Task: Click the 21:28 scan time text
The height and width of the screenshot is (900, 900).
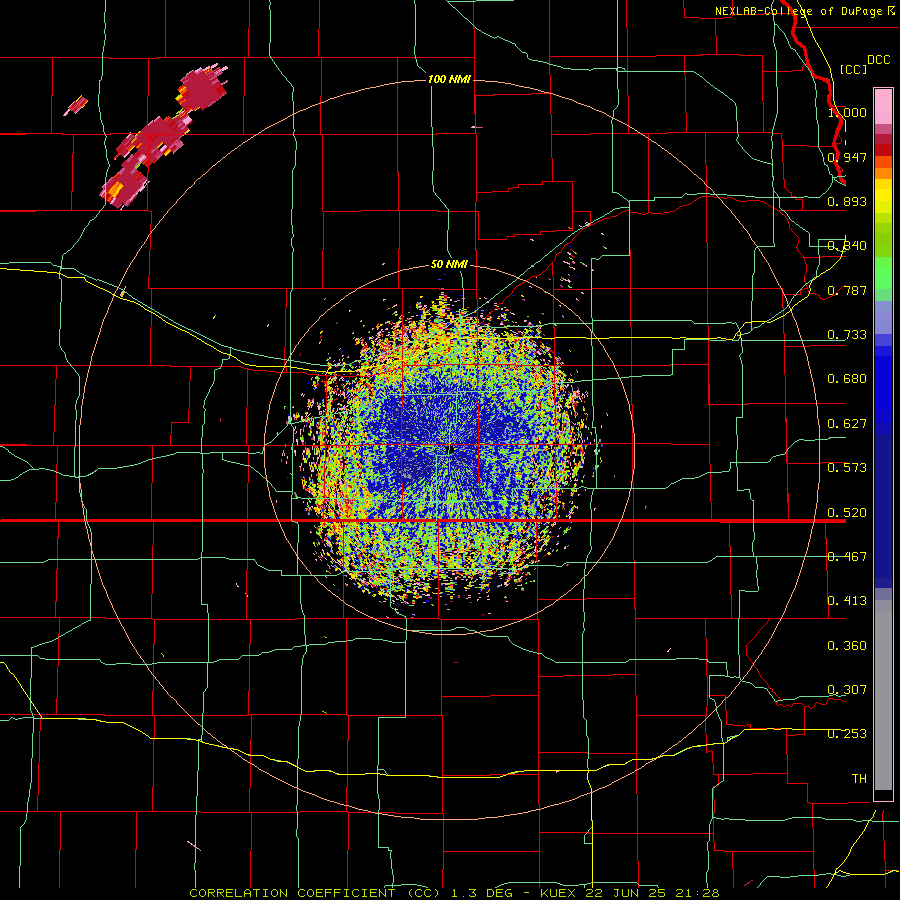Action: pos(696,893)
